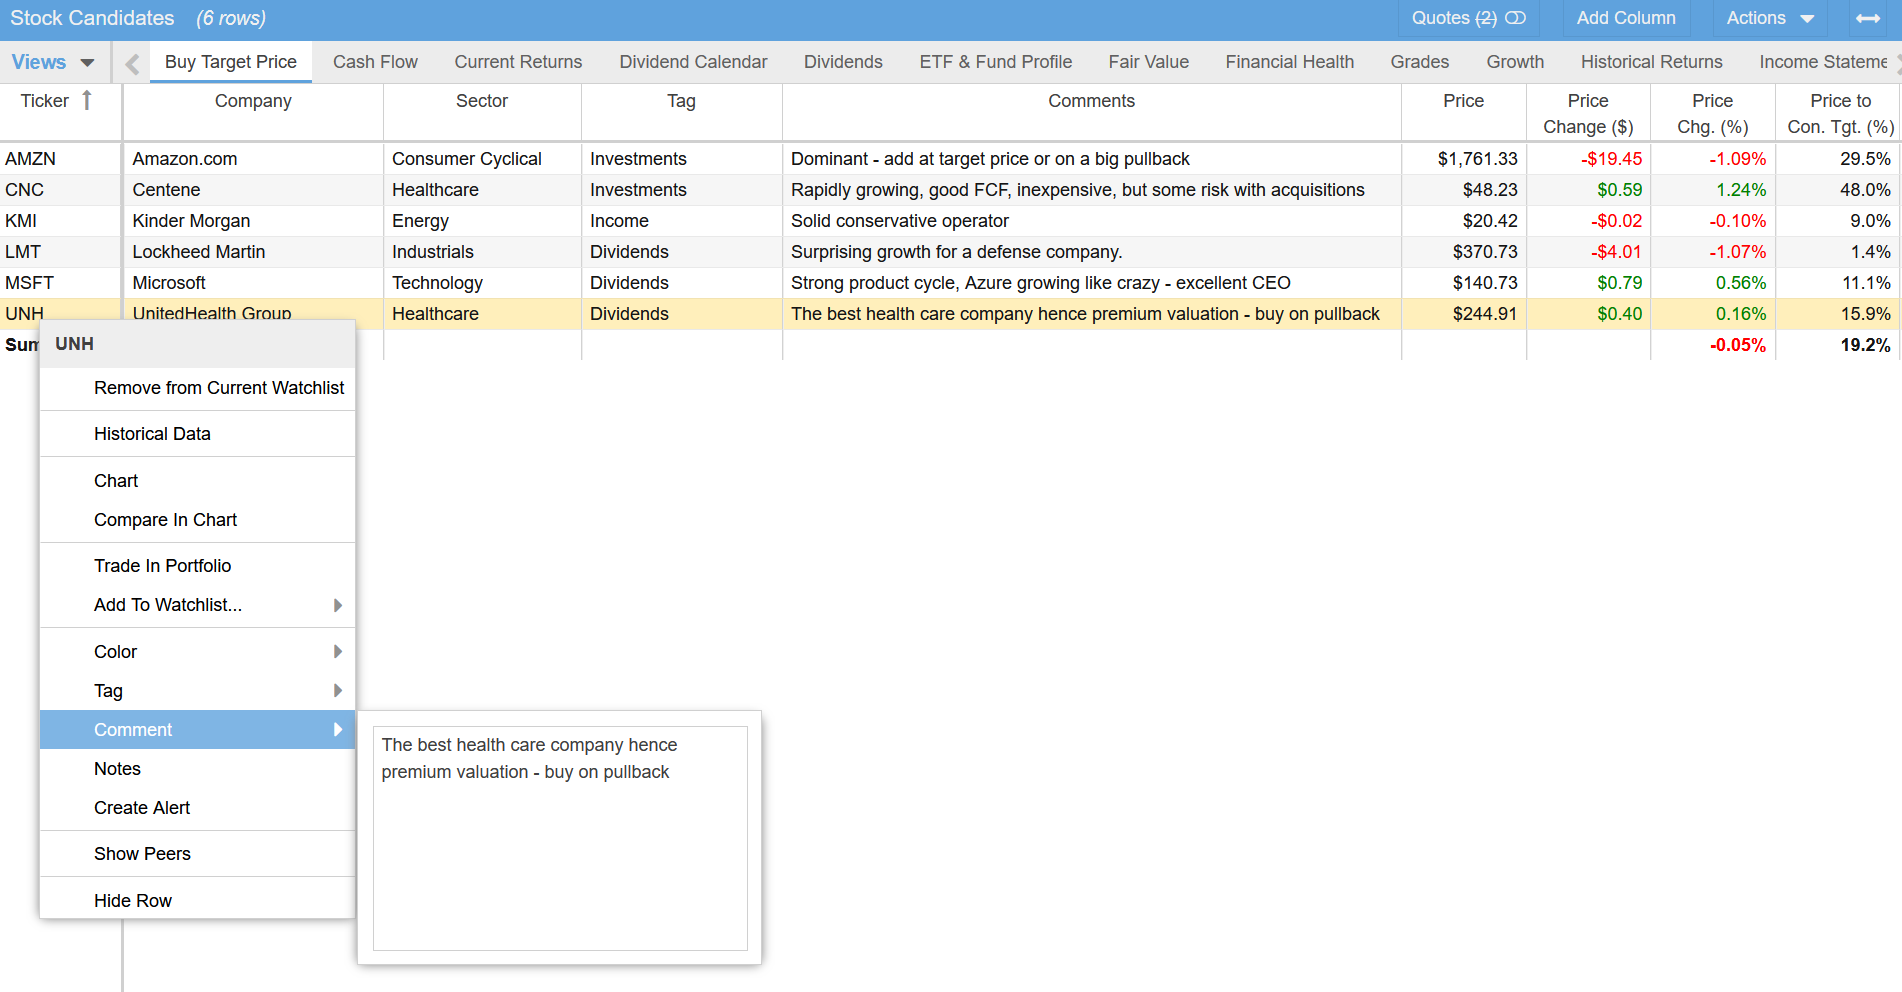Click the Income tag cell
The height and width of the screenshot is (992, 1902).
click(x=681, y=221)
